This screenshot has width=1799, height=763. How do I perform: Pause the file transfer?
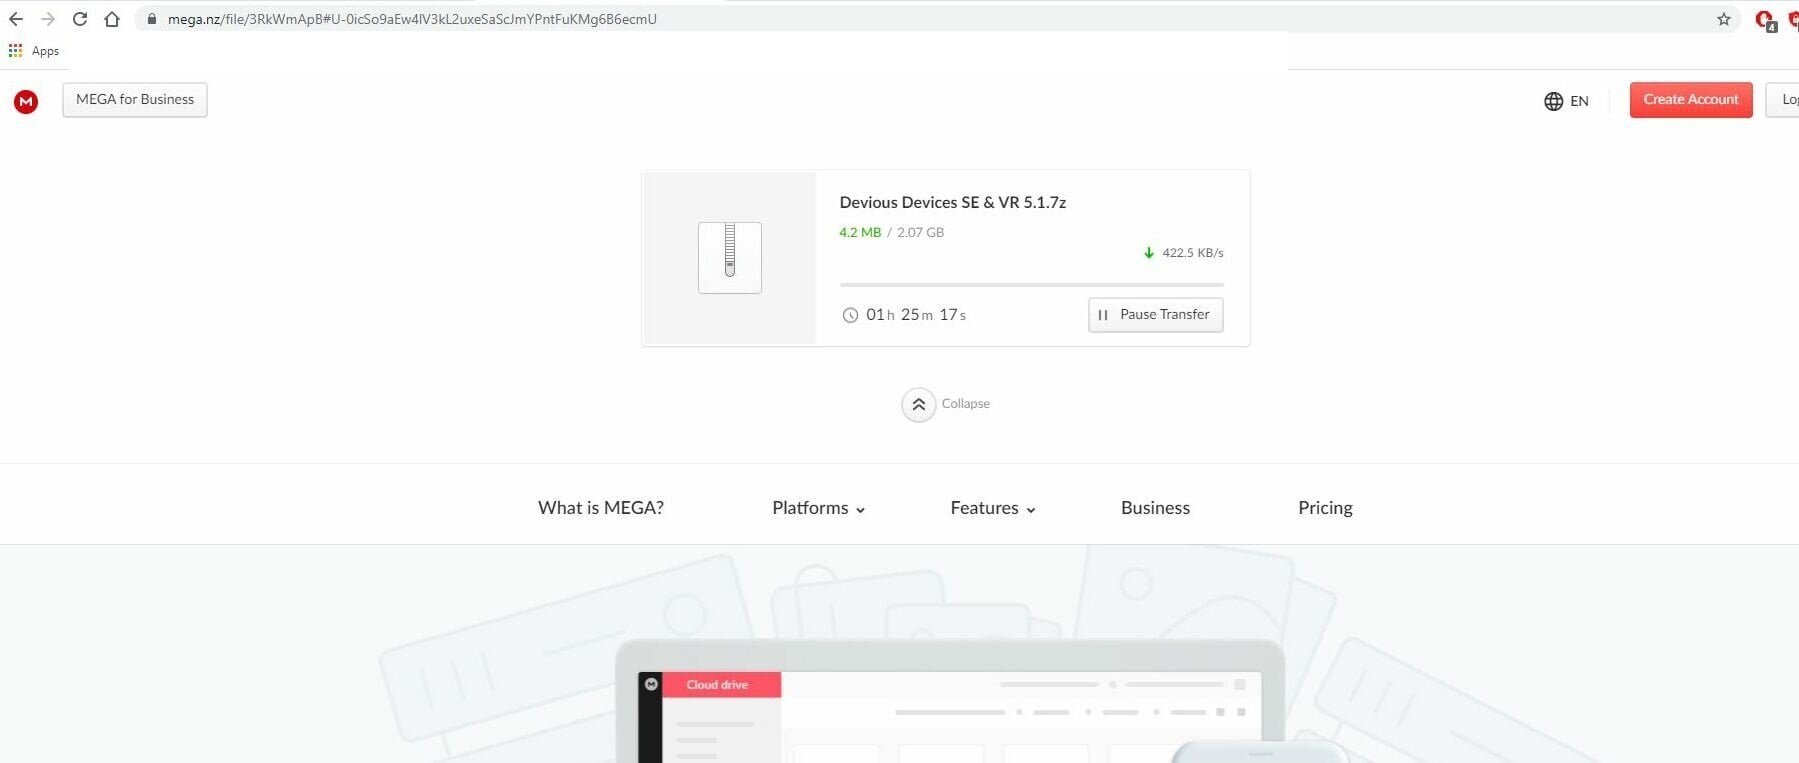click(x=1155, y=314)
